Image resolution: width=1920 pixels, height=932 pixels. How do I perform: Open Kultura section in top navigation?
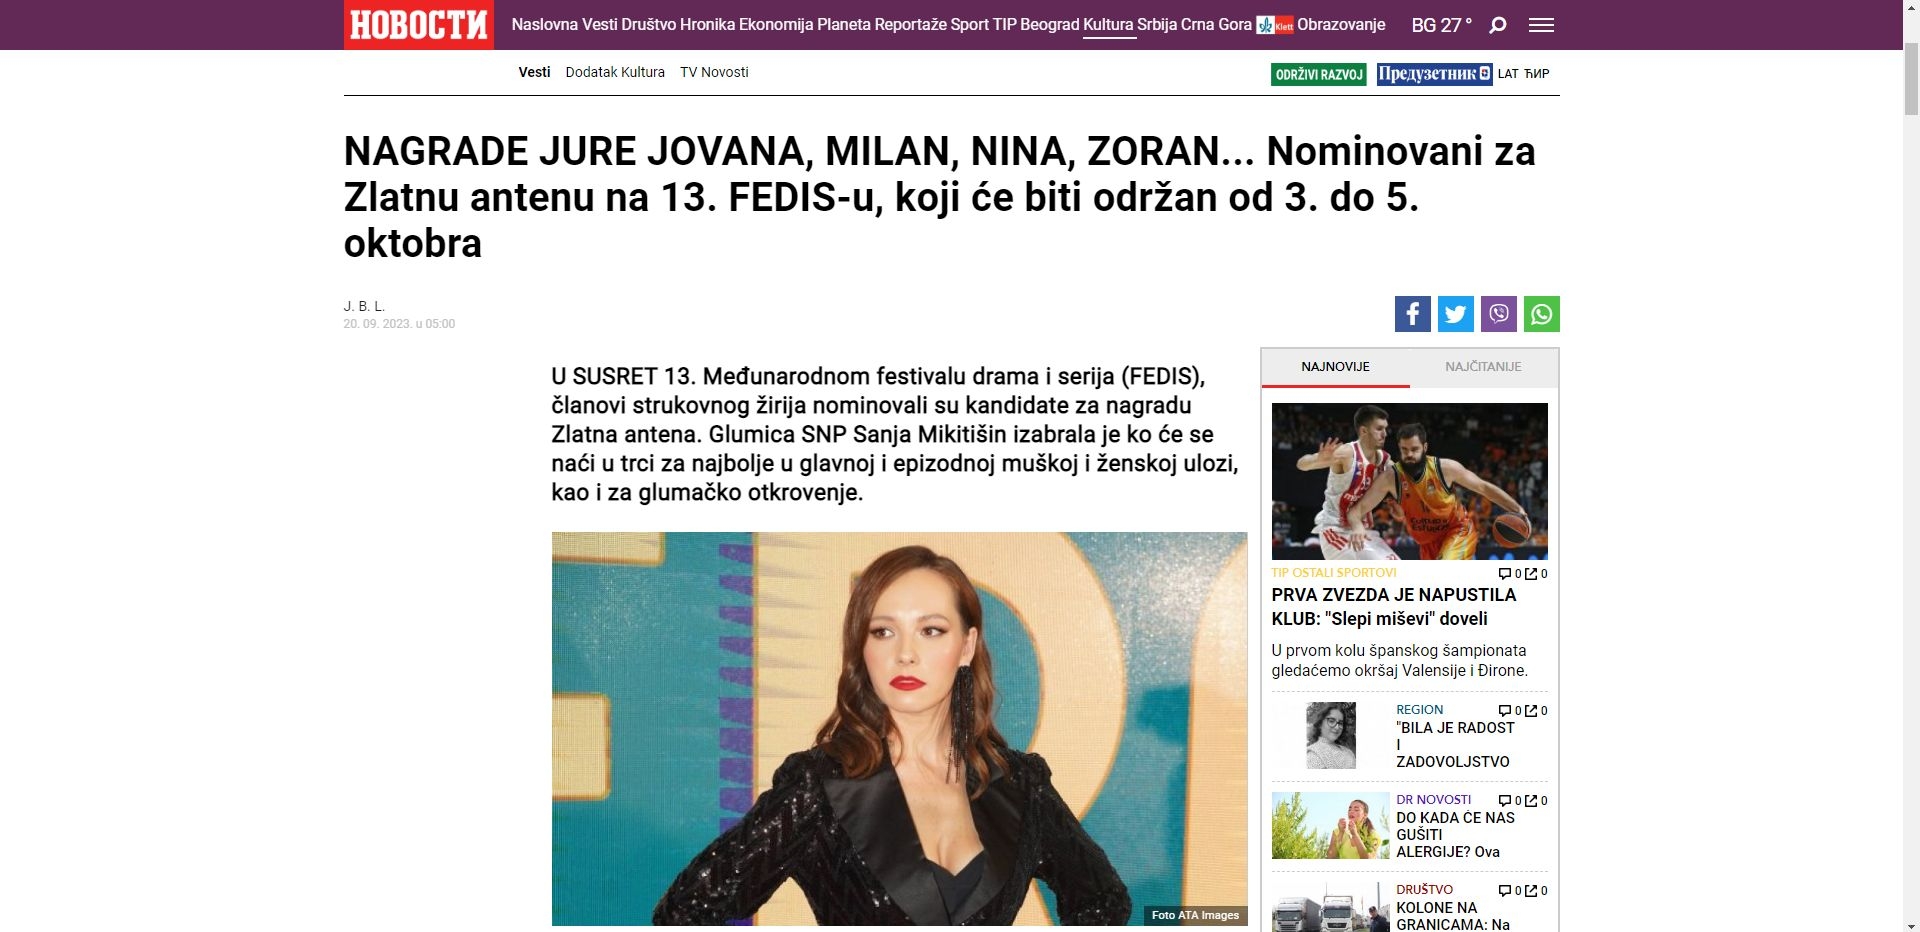point(1108,25)
